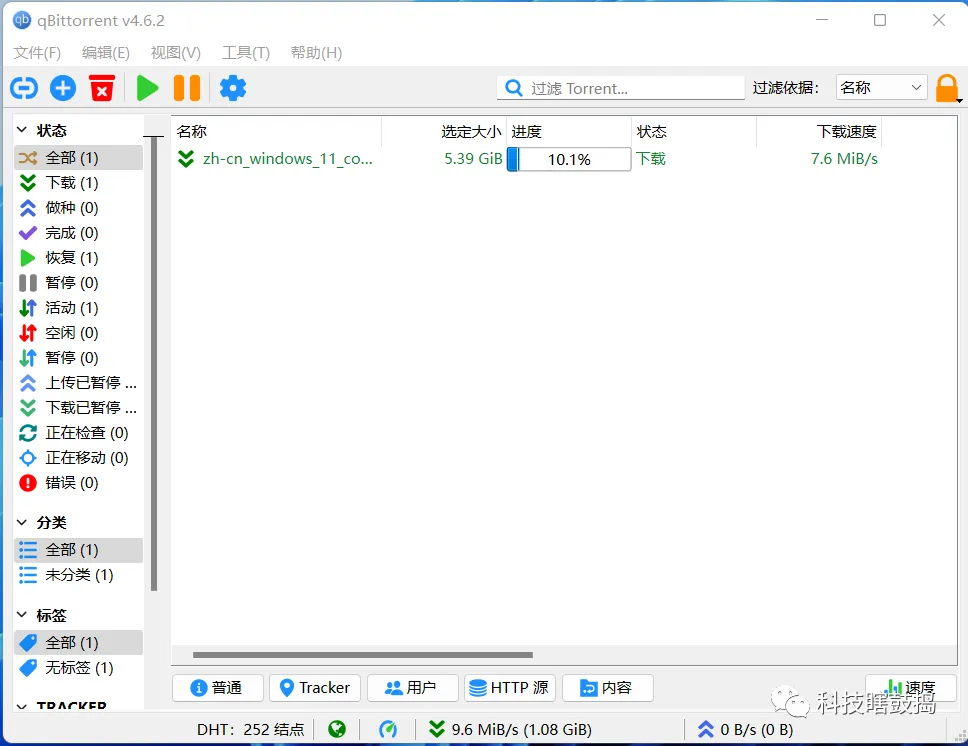968x746 pixels.
Task: Click the sidebar vertical scrollbar
Action: click(154, 364)
